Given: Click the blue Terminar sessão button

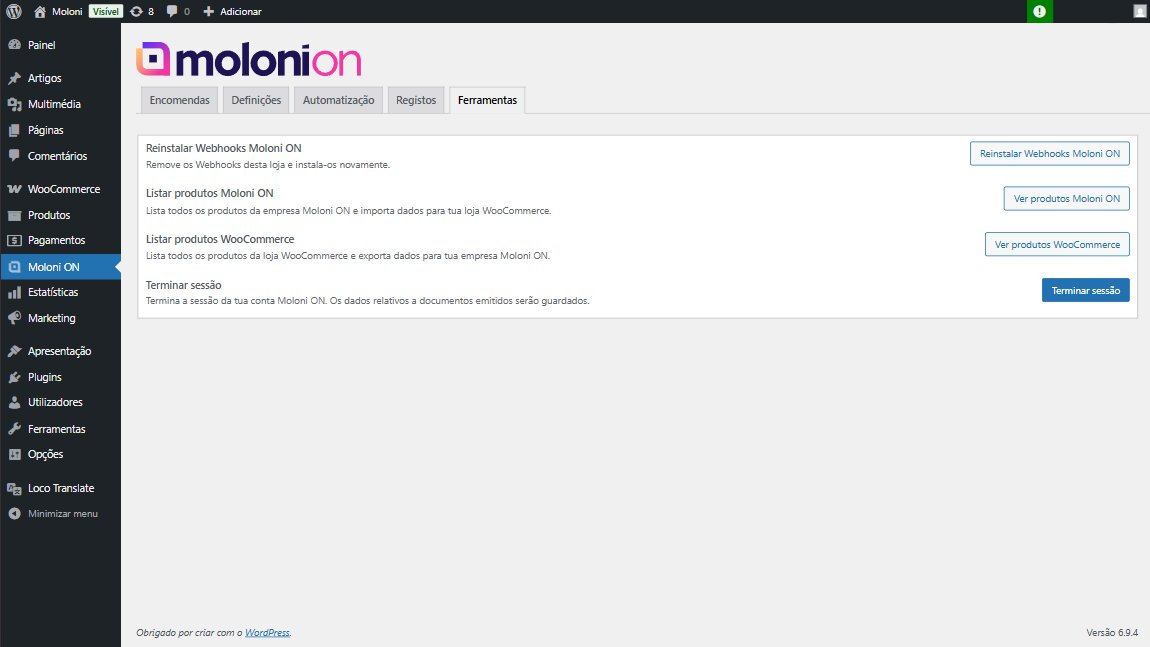Looking at the screenshot, I should pyautogui.click(x=1085, y=290).
